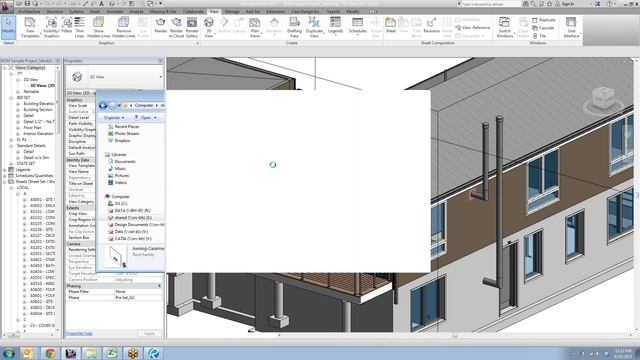Collapse Sheets node in project browser
Screen dimensions: 640x360
[4, 182]
